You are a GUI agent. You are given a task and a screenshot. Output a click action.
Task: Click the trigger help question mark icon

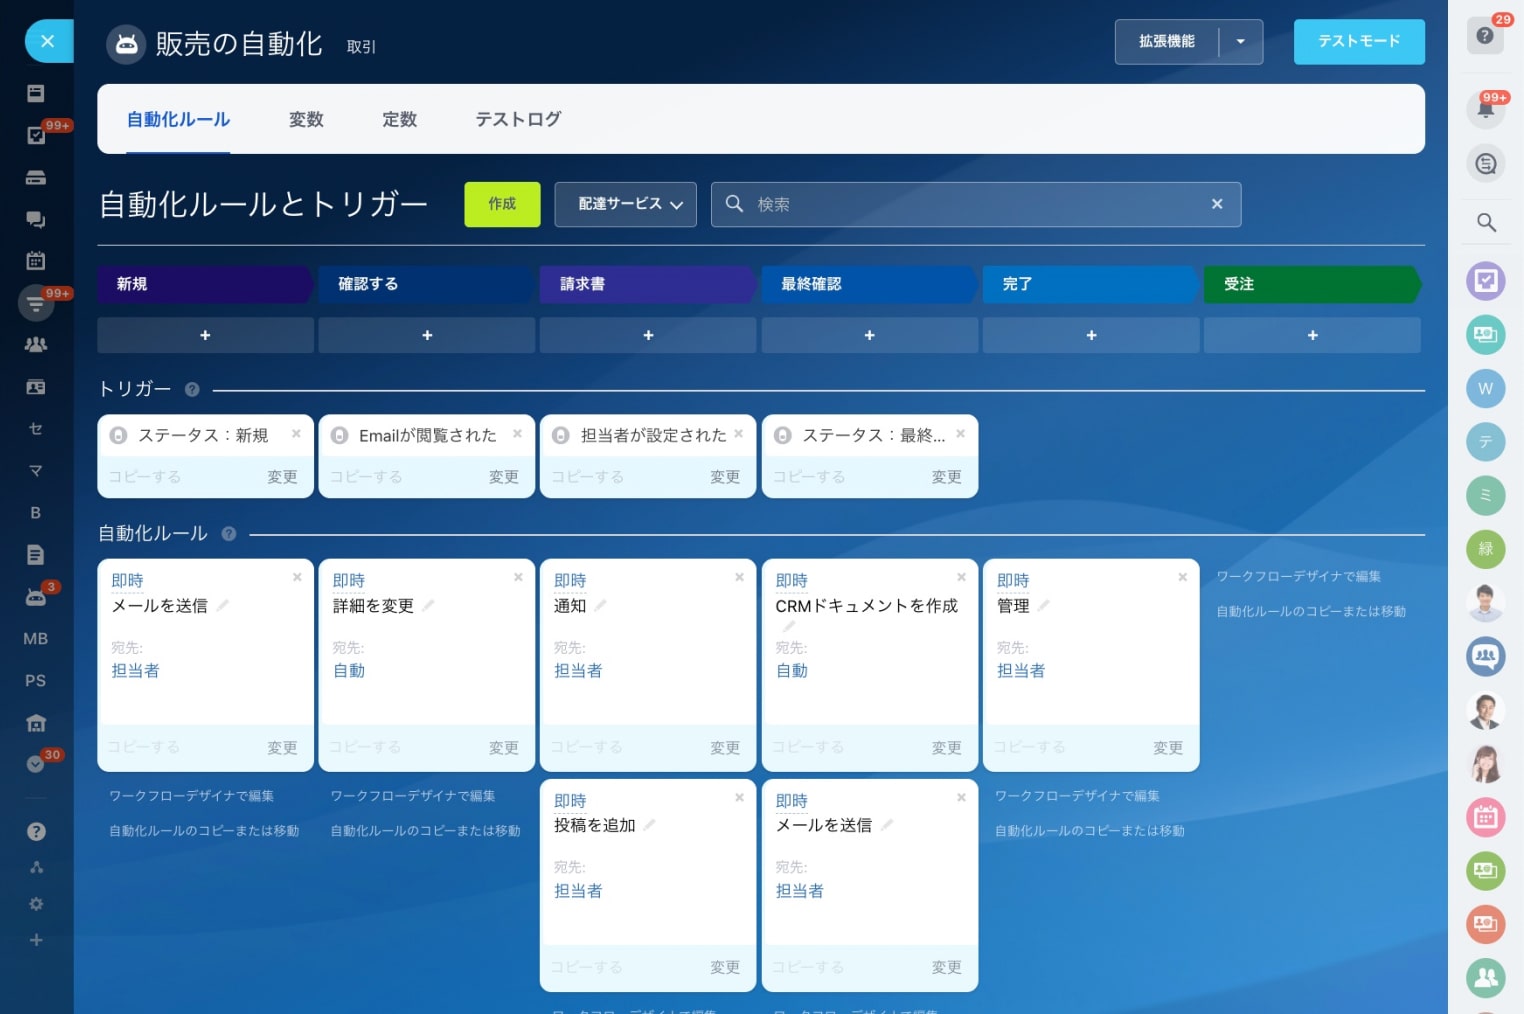pos(192,390)
